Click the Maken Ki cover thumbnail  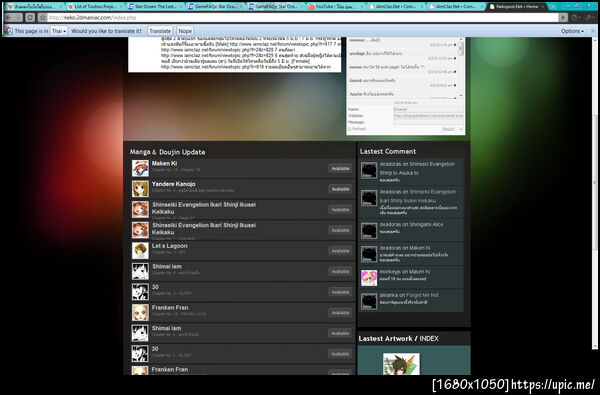coord(140,168)
